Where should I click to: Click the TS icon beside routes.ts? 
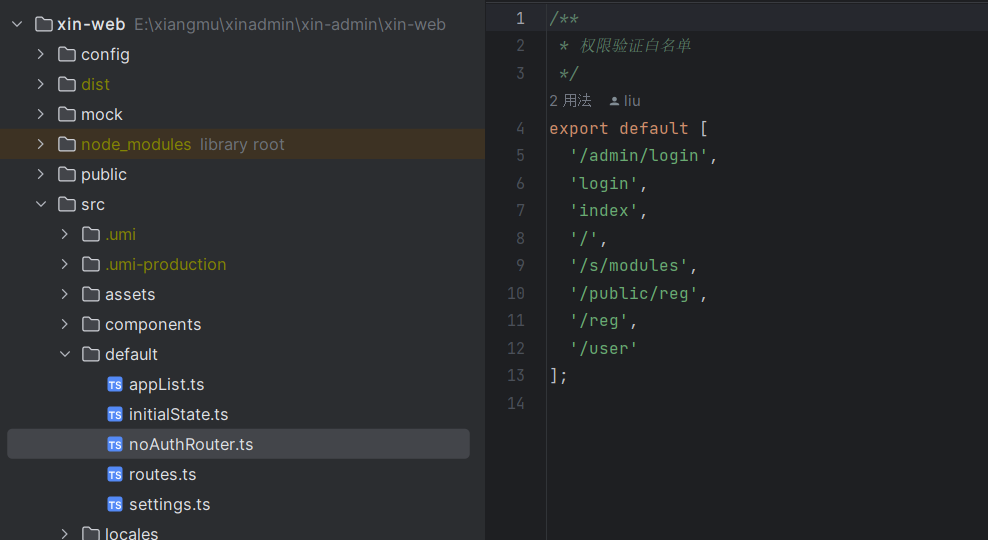click(x=115, y=475)
